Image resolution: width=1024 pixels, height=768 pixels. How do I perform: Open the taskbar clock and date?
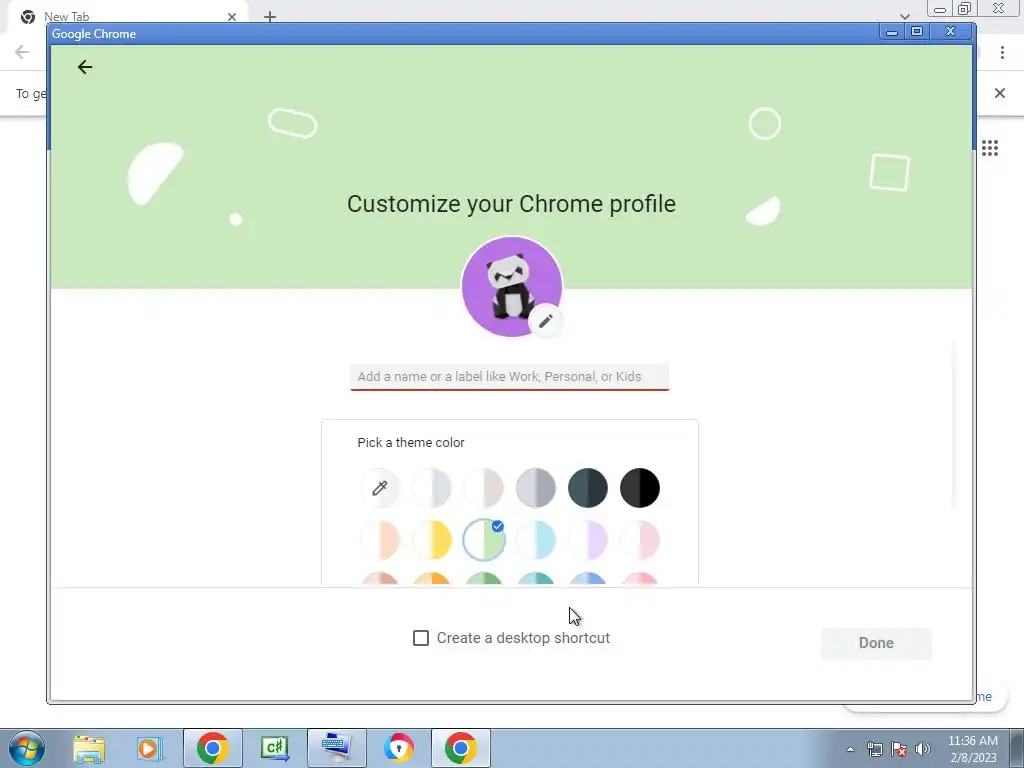(x=972, y=749)
